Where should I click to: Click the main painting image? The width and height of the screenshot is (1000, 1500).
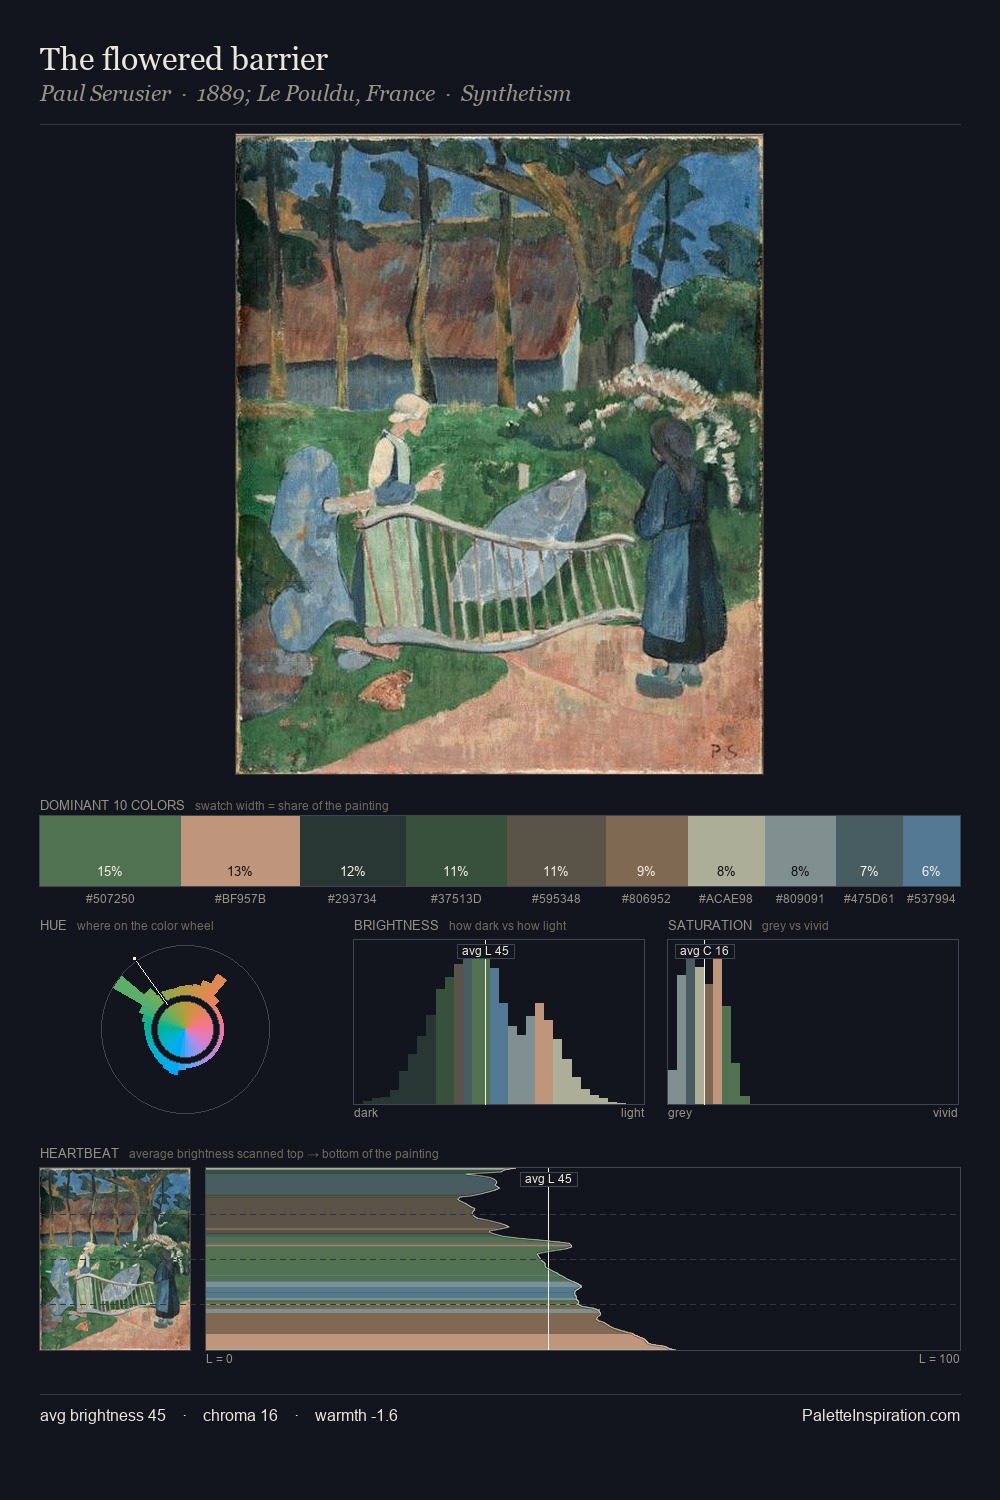[499, 454]
